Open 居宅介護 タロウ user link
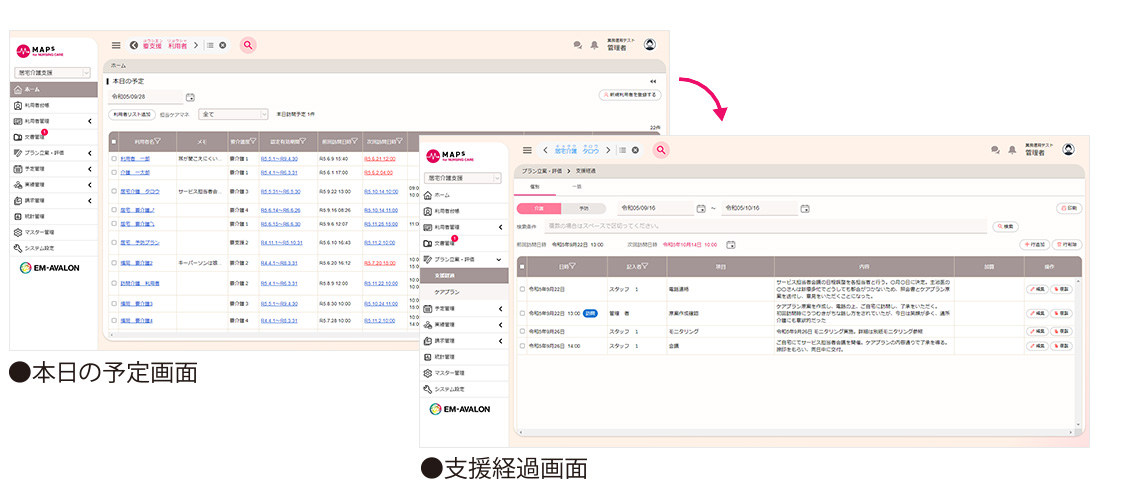Screen dimensions: 1121x481 click(140, 192)
